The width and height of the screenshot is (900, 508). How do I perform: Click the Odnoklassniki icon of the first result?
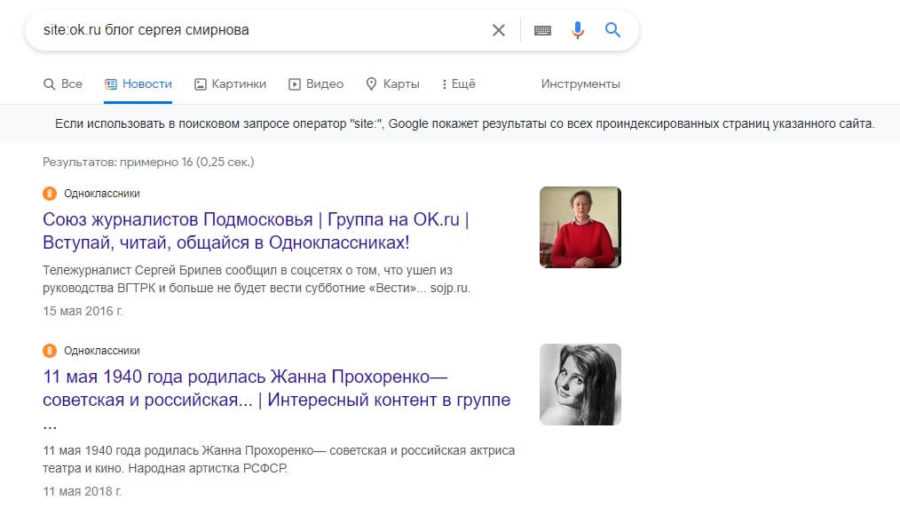pyautogui.click(x=50, y=194)
